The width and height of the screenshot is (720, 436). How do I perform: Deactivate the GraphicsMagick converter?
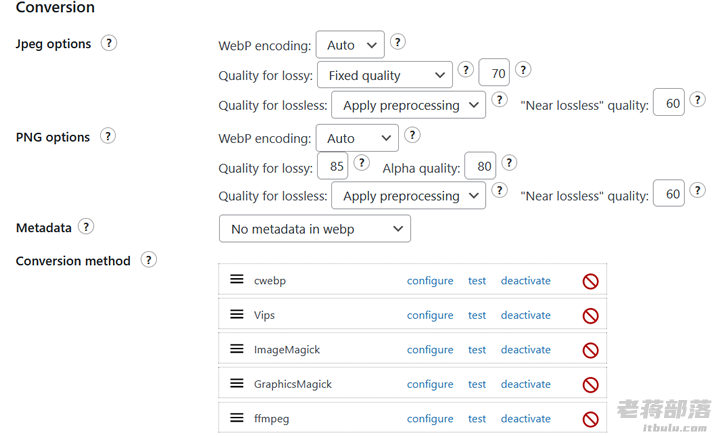tap(526, 384)
